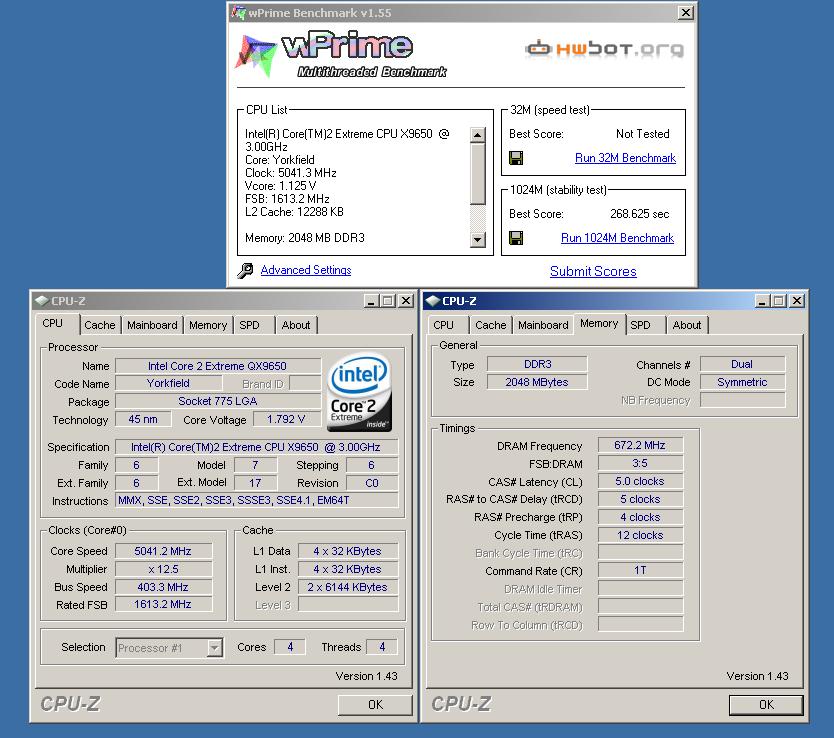Click left CPU-Z window title icon
This screenshot has width=834, height=738.
[42, 301]
